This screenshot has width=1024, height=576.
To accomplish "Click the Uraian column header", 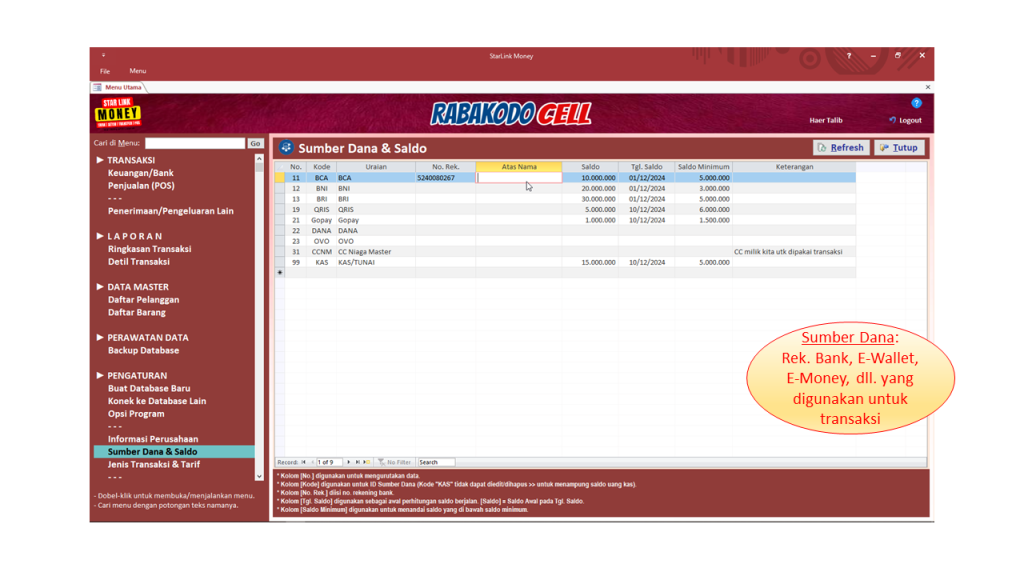I will click(x=376, y=167).
